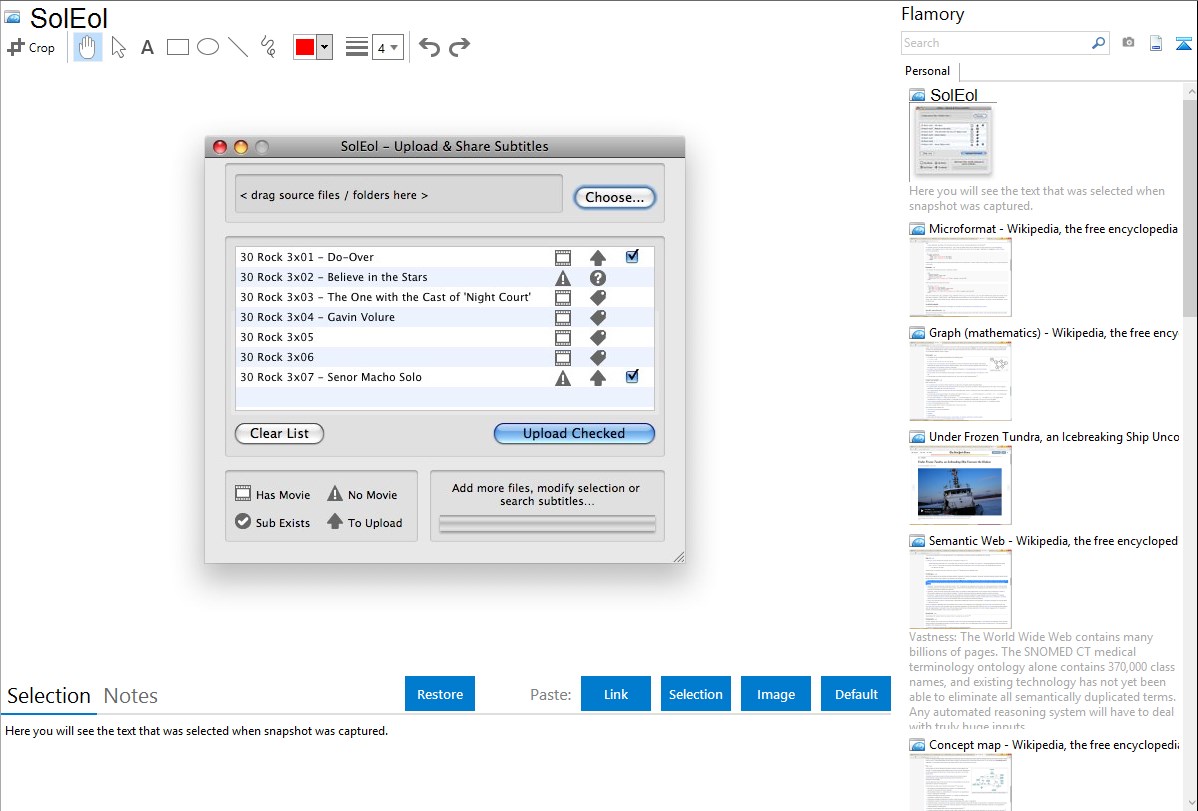
Task: Click tag icon for Night Court episode
Action: click(597, 297)
